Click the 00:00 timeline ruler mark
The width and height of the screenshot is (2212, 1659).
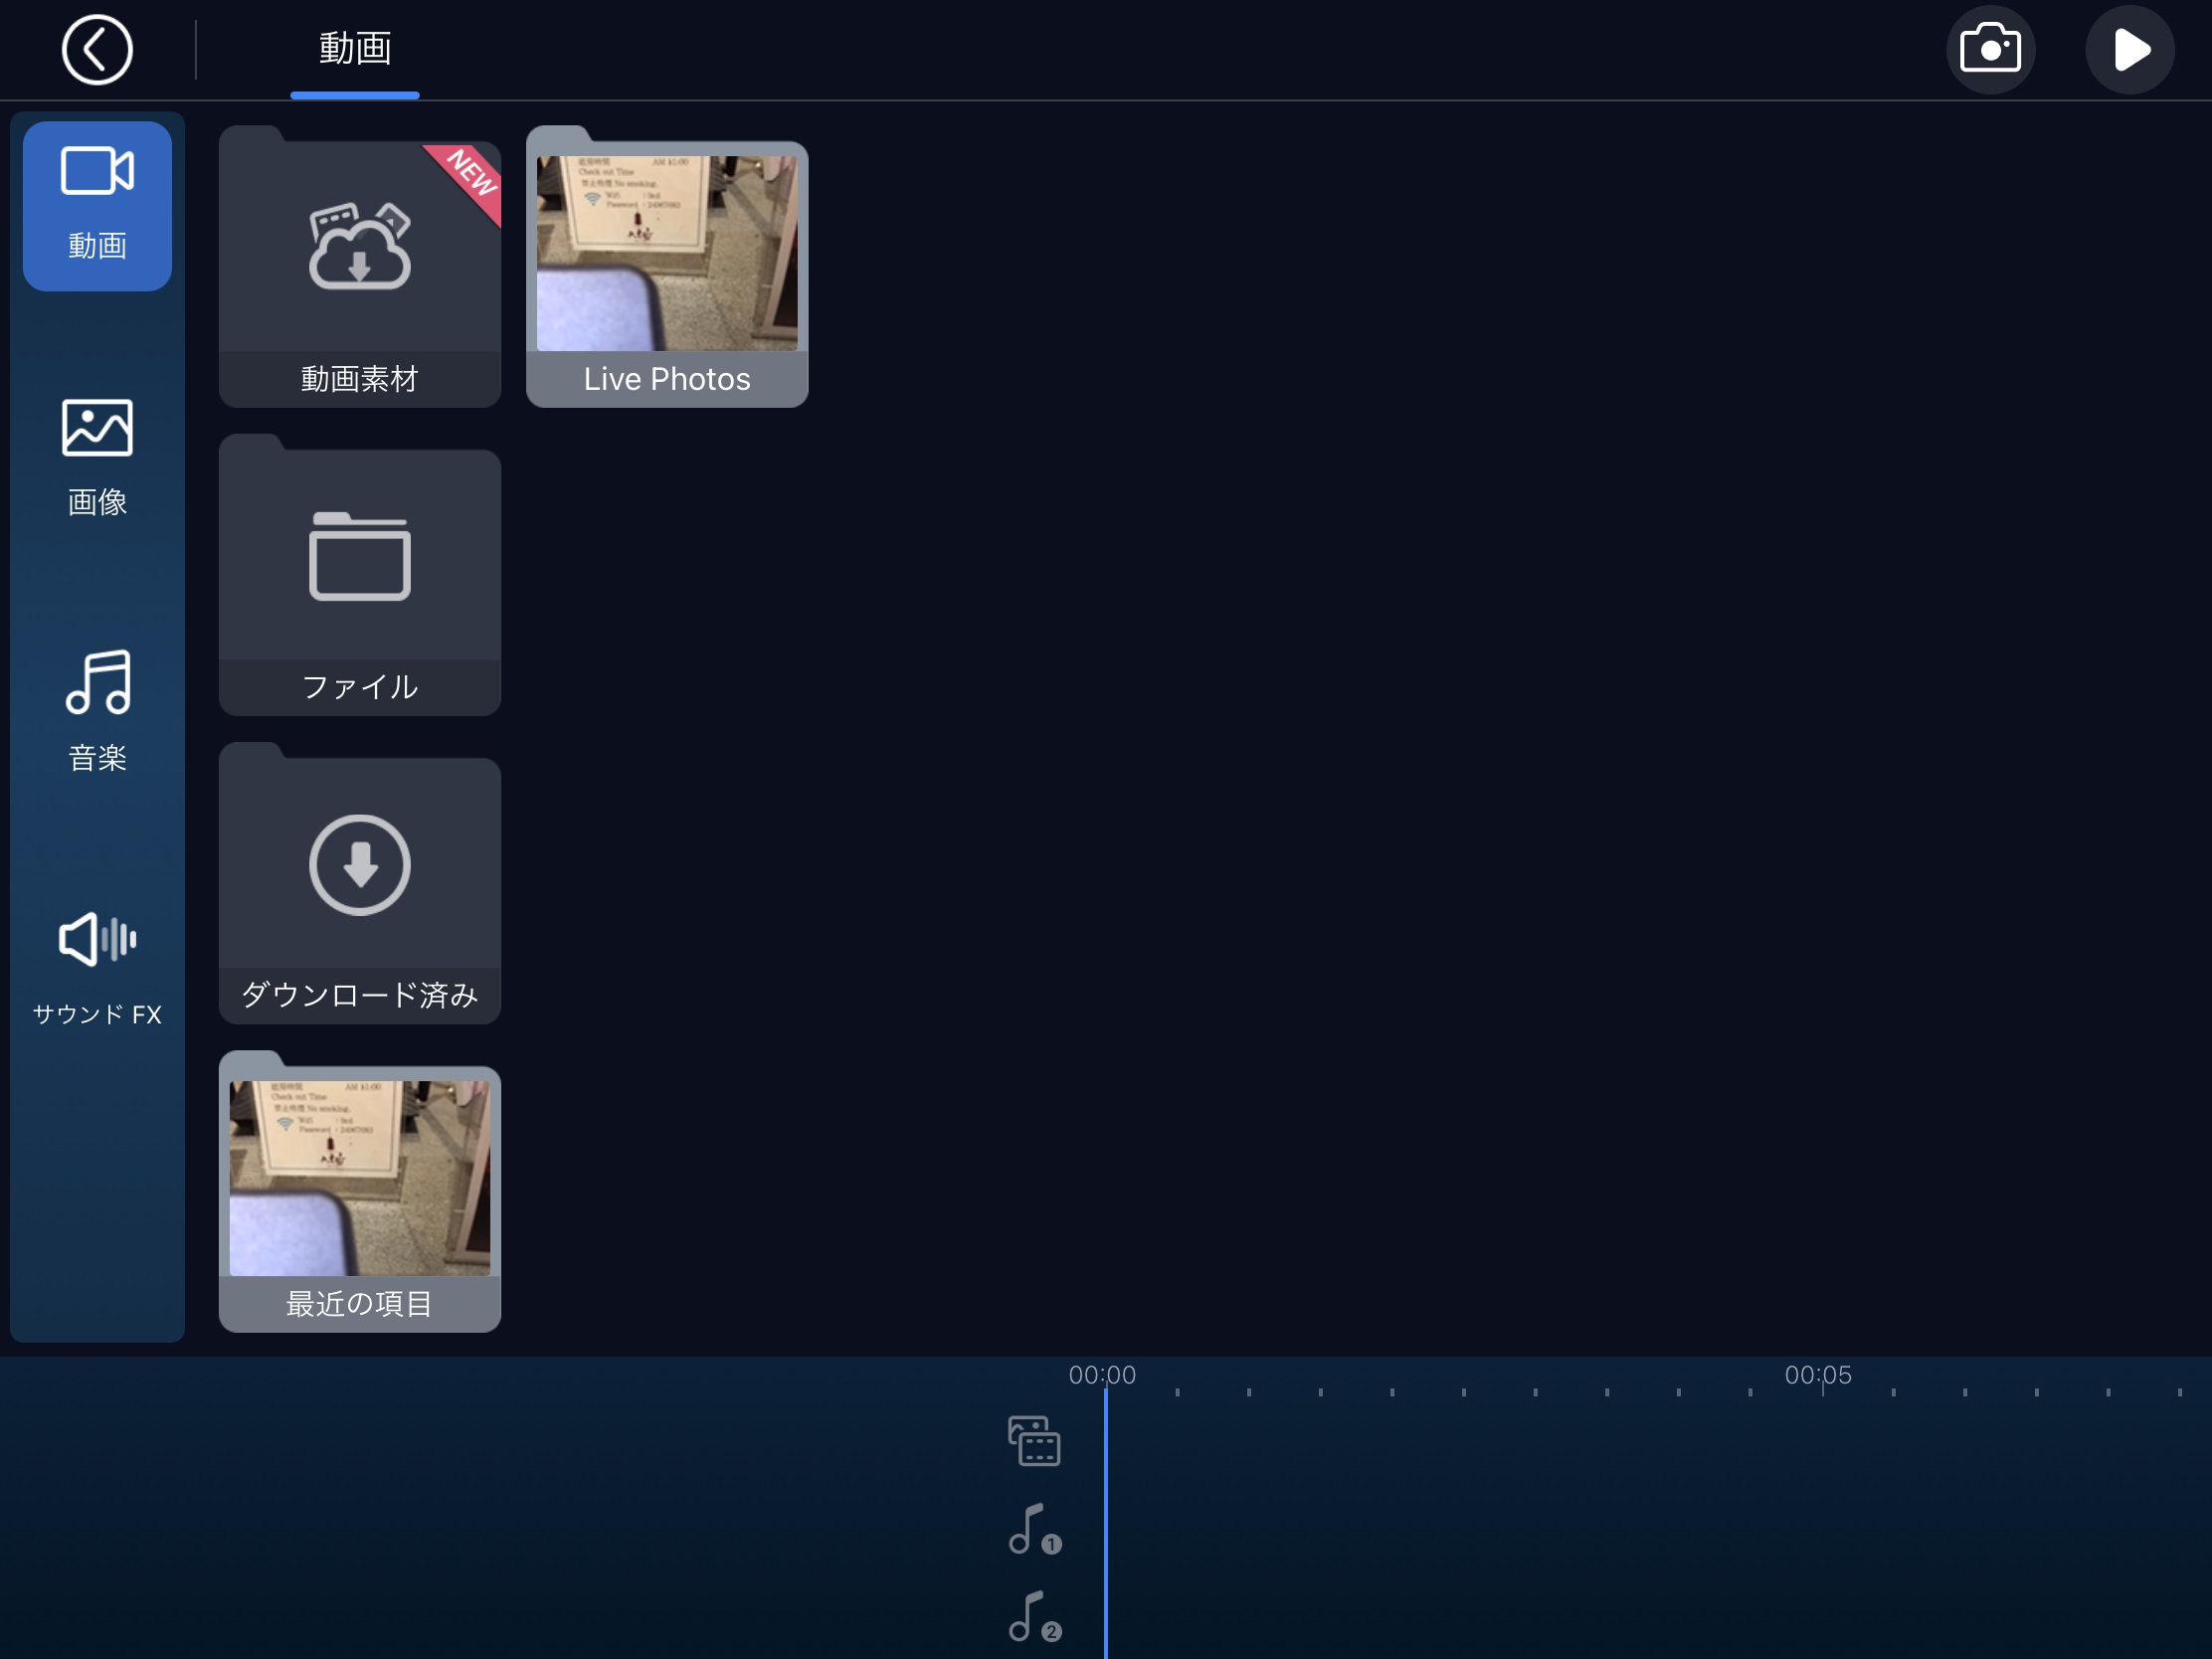[x=1102, y=1376]
